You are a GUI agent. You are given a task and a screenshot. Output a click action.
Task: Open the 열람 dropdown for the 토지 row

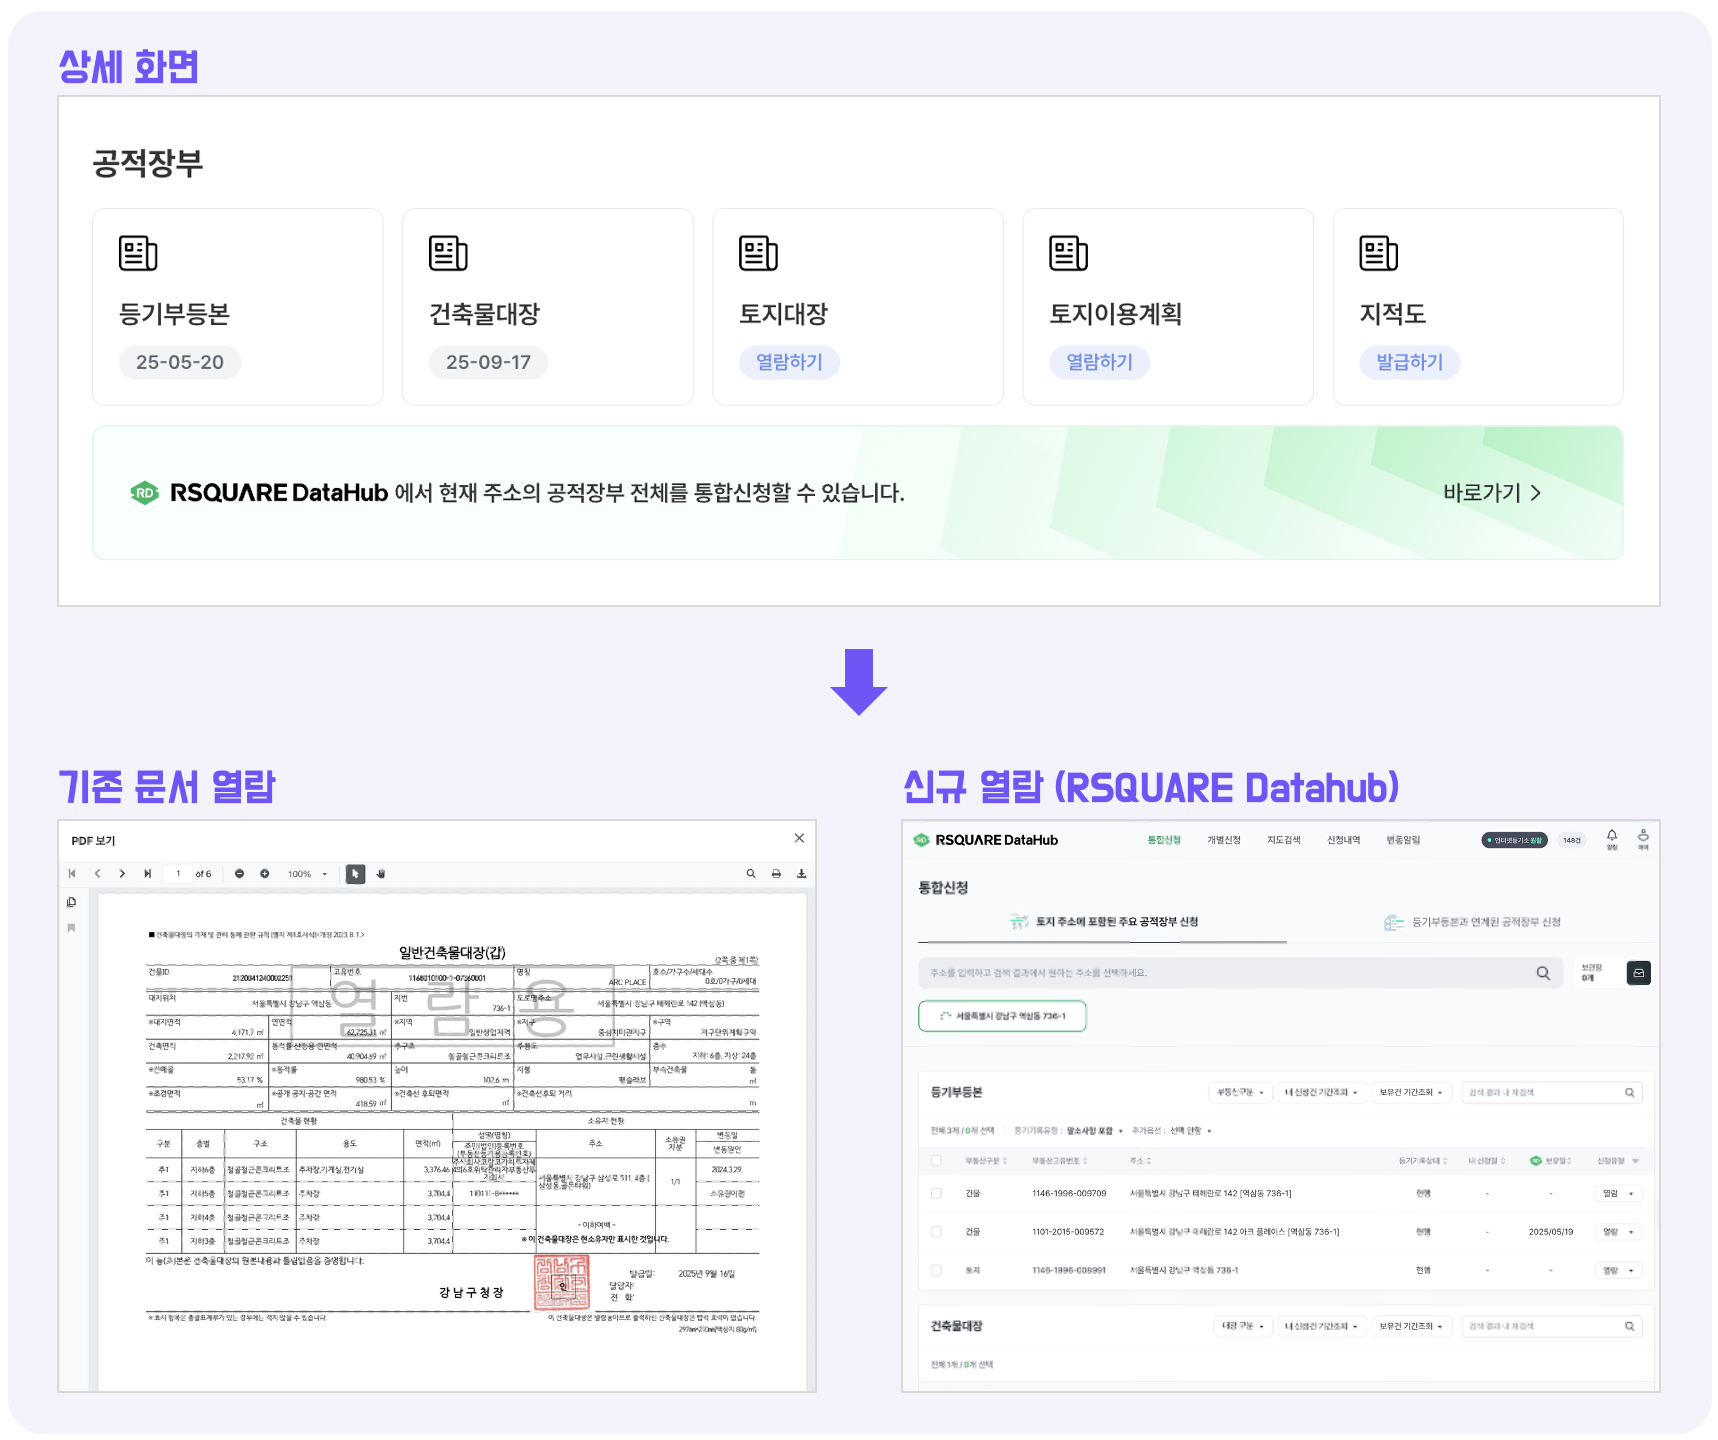[1618, 1271]
